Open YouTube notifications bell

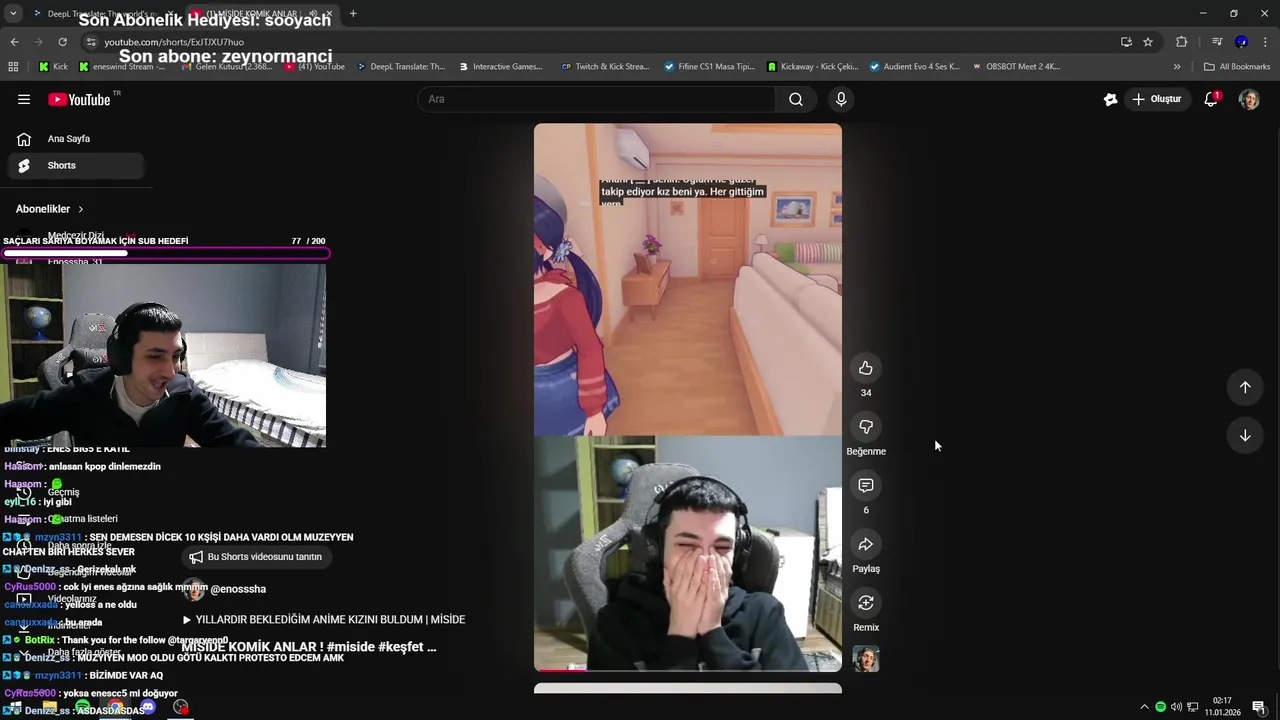point(1211,99)
